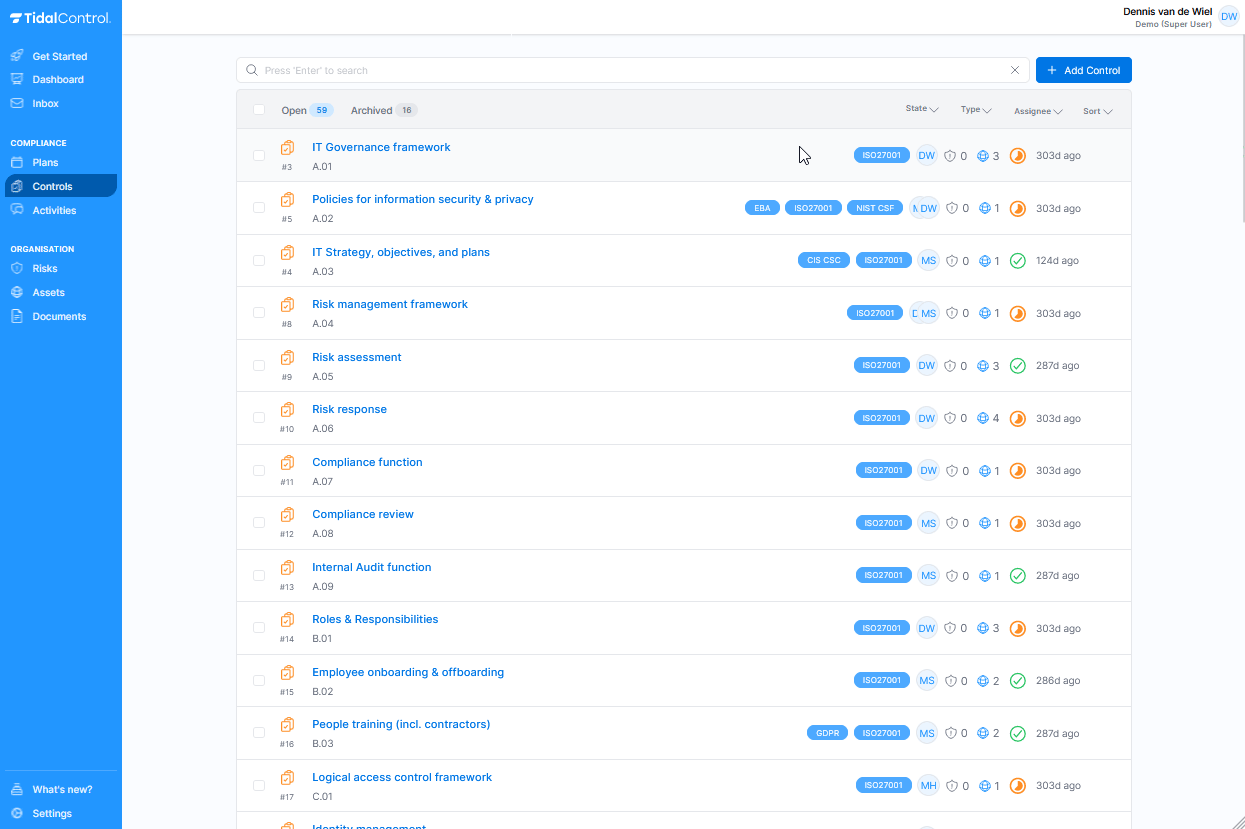Image resolution: width=1245 pixels, height=829 pixels.
Task: Click the Assets sidebar icon
Action: click(x=16, y=292)
